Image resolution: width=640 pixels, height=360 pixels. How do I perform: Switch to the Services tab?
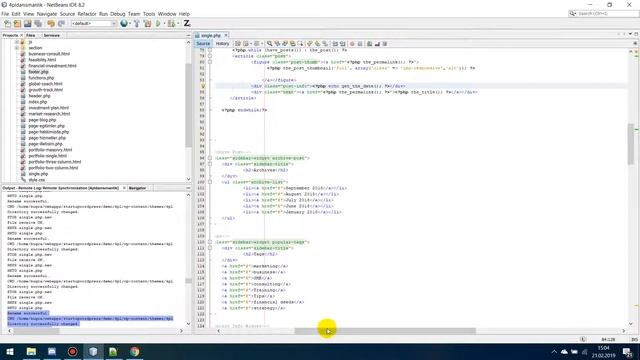pyautogui.click(x=52, y=36)
